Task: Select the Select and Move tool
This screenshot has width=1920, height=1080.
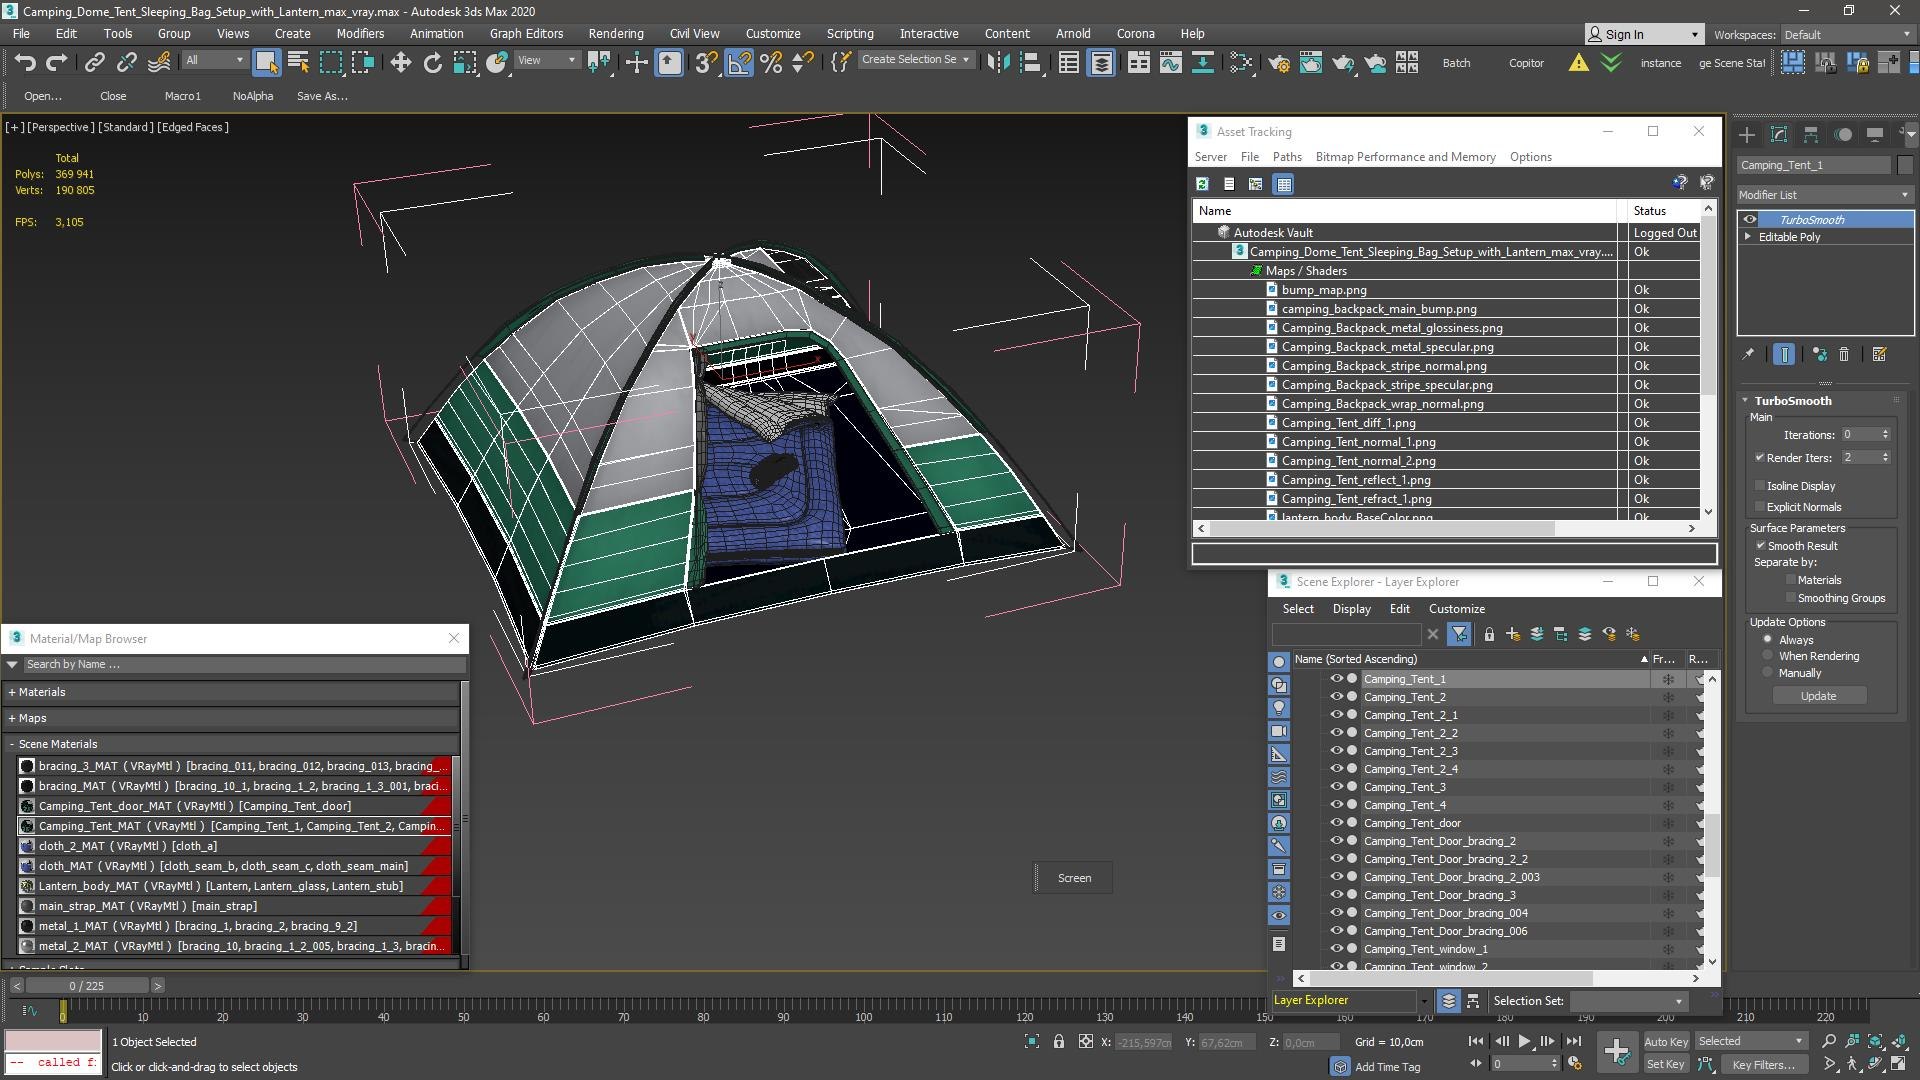Action: click(x=400, y=63)
